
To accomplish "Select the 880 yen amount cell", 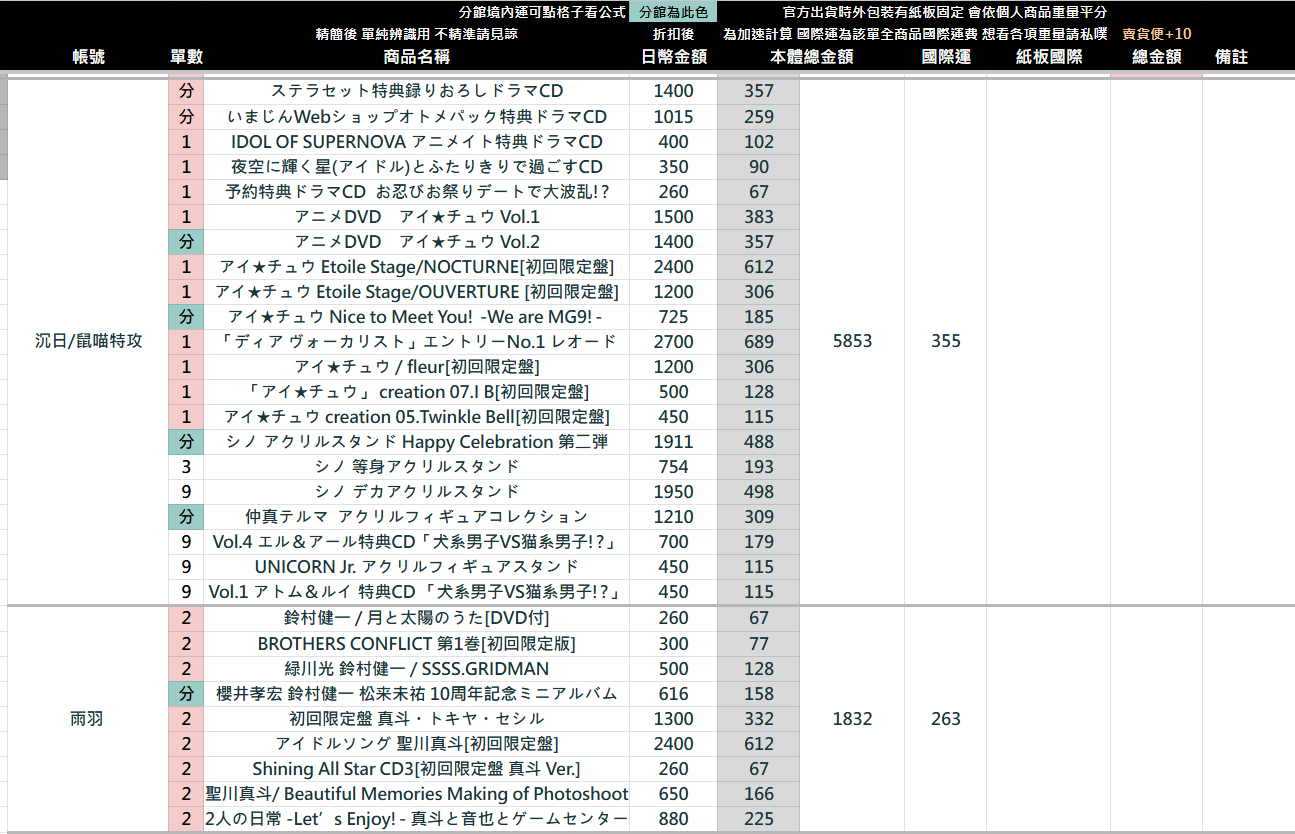I will (x=673, y=819).
